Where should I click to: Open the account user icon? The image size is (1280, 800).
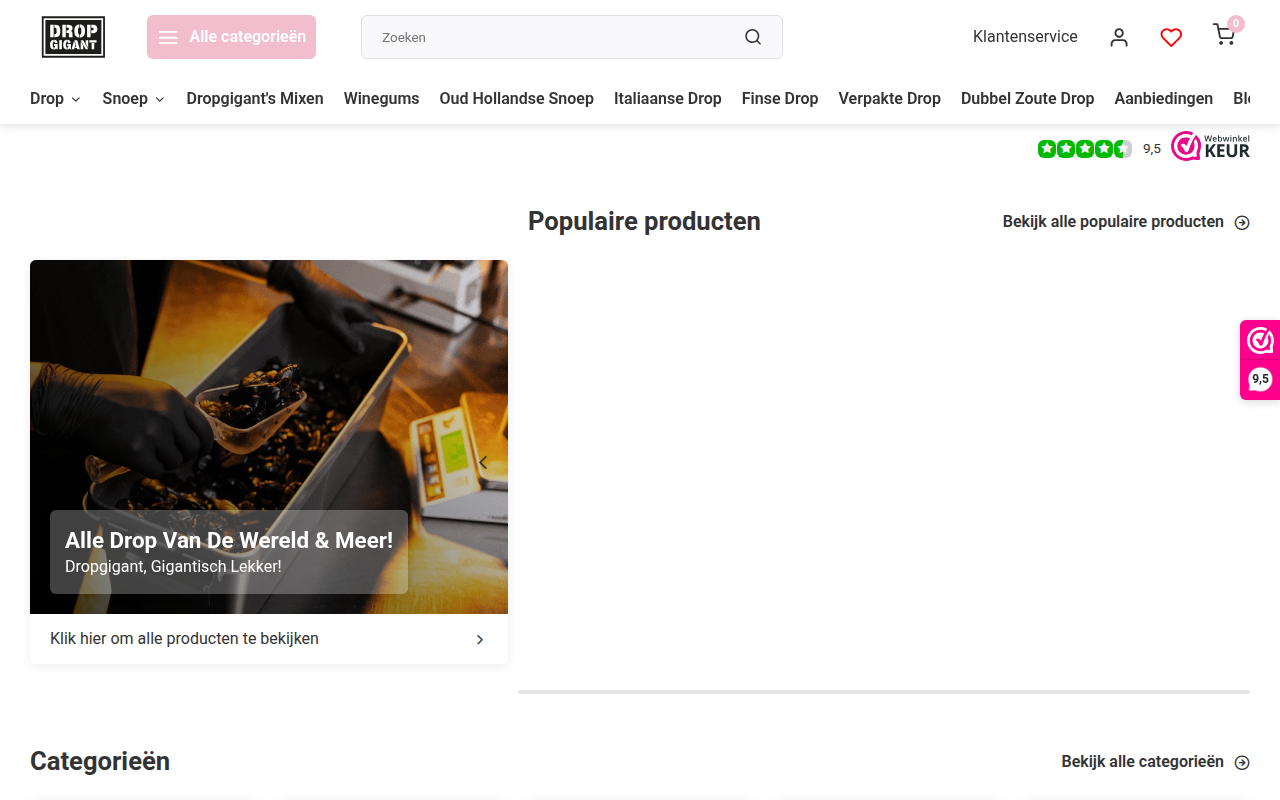tap(1119, 37)
